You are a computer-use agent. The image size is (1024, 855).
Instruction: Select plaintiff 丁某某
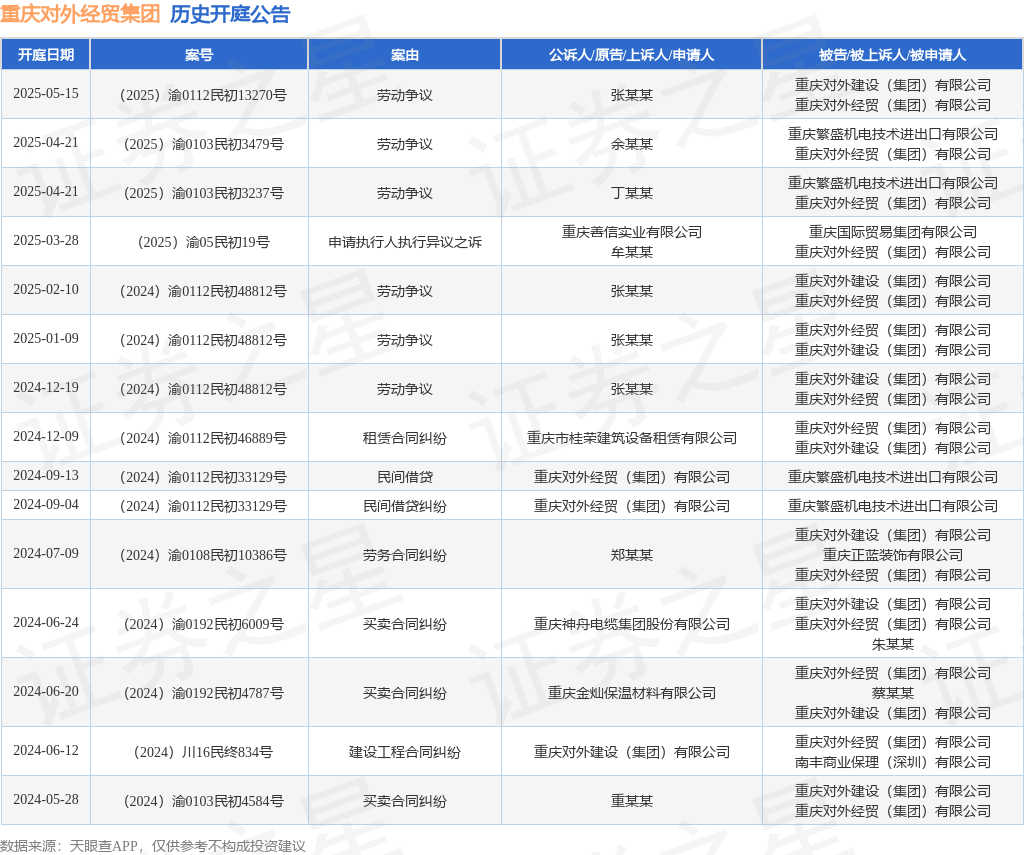(x=632, y=193)
